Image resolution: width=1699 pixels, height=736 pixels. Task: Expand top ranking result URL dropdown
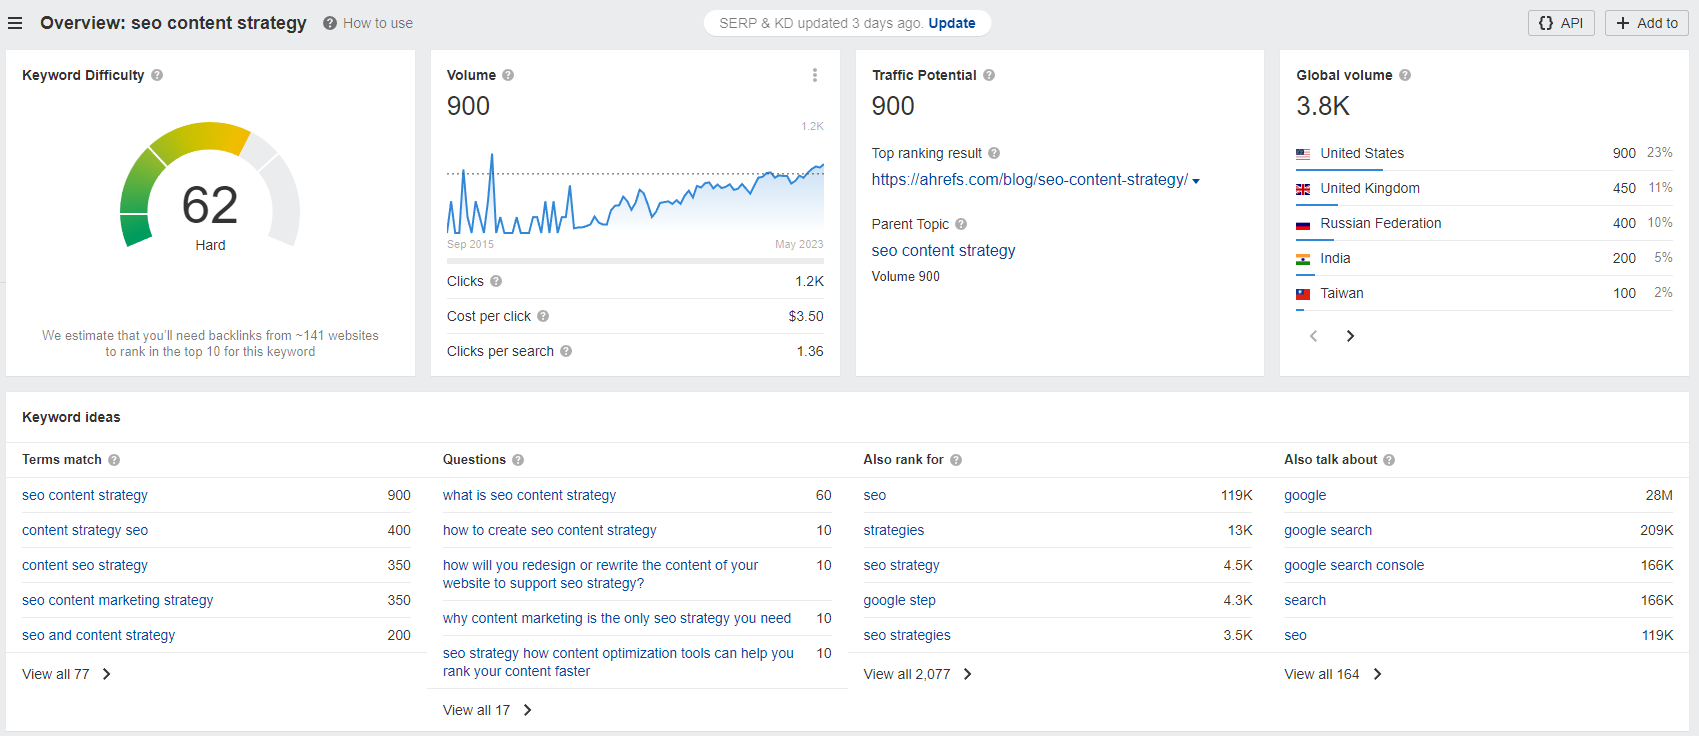(x=1196, y=181)
